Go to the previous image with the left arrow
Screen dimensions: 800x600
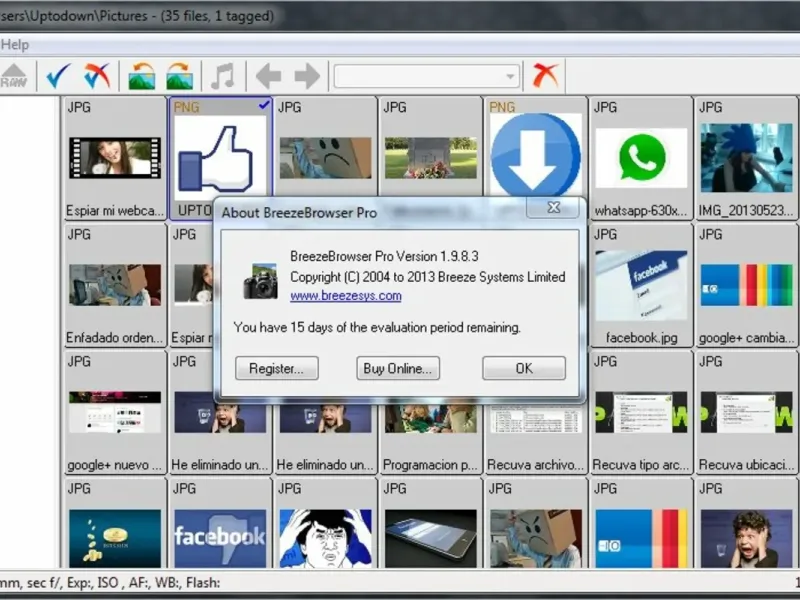268,76
